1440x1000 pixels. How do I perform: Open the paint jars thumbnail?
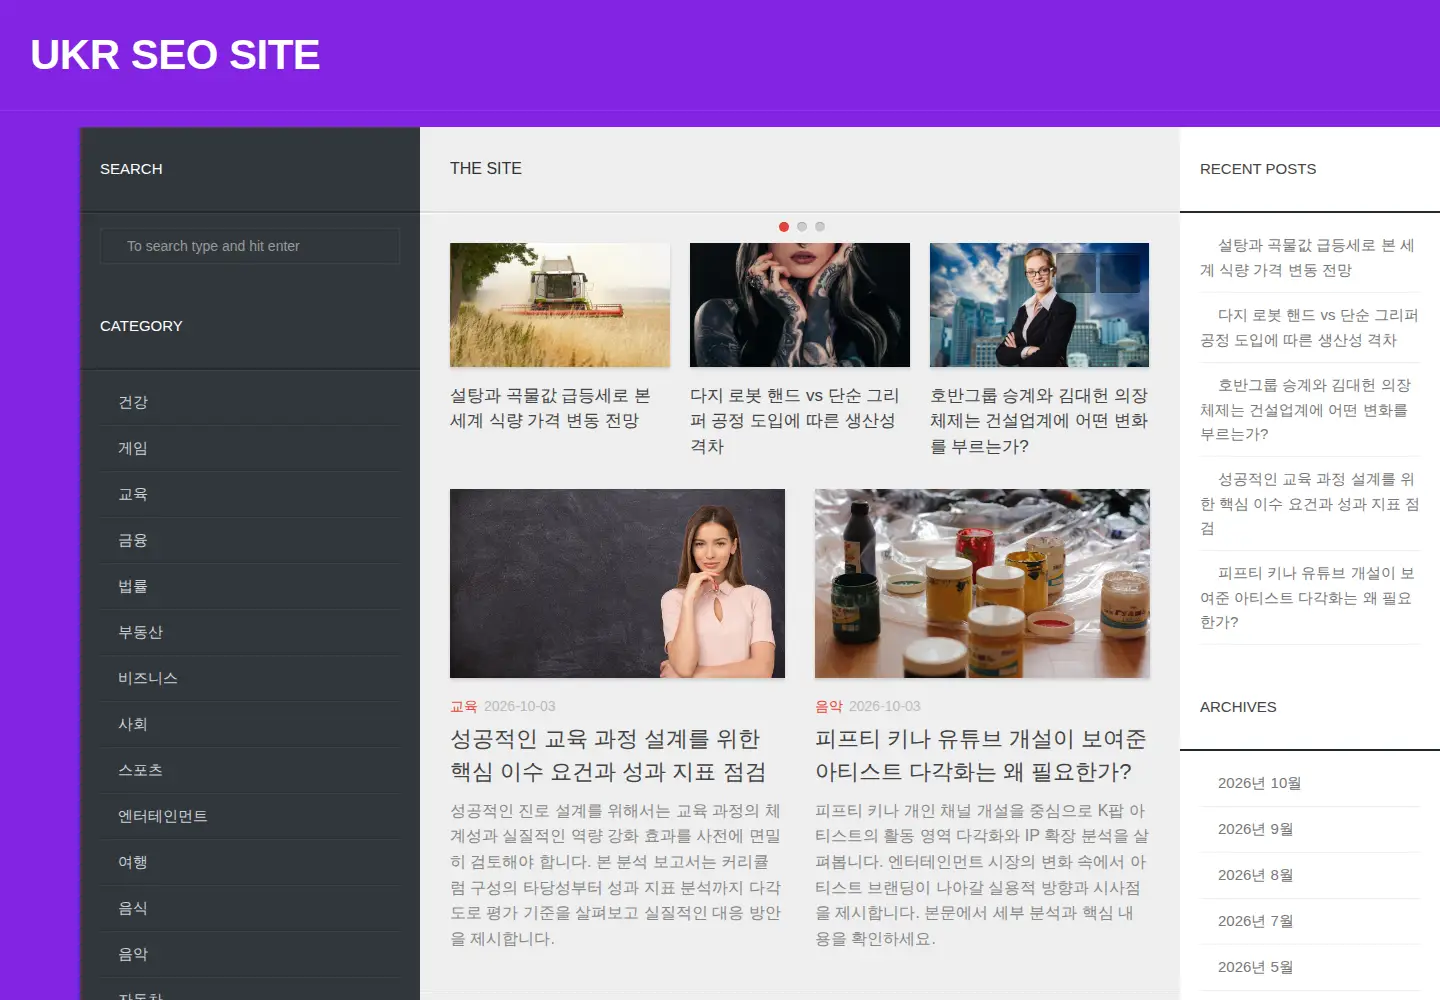click(982, 583)
